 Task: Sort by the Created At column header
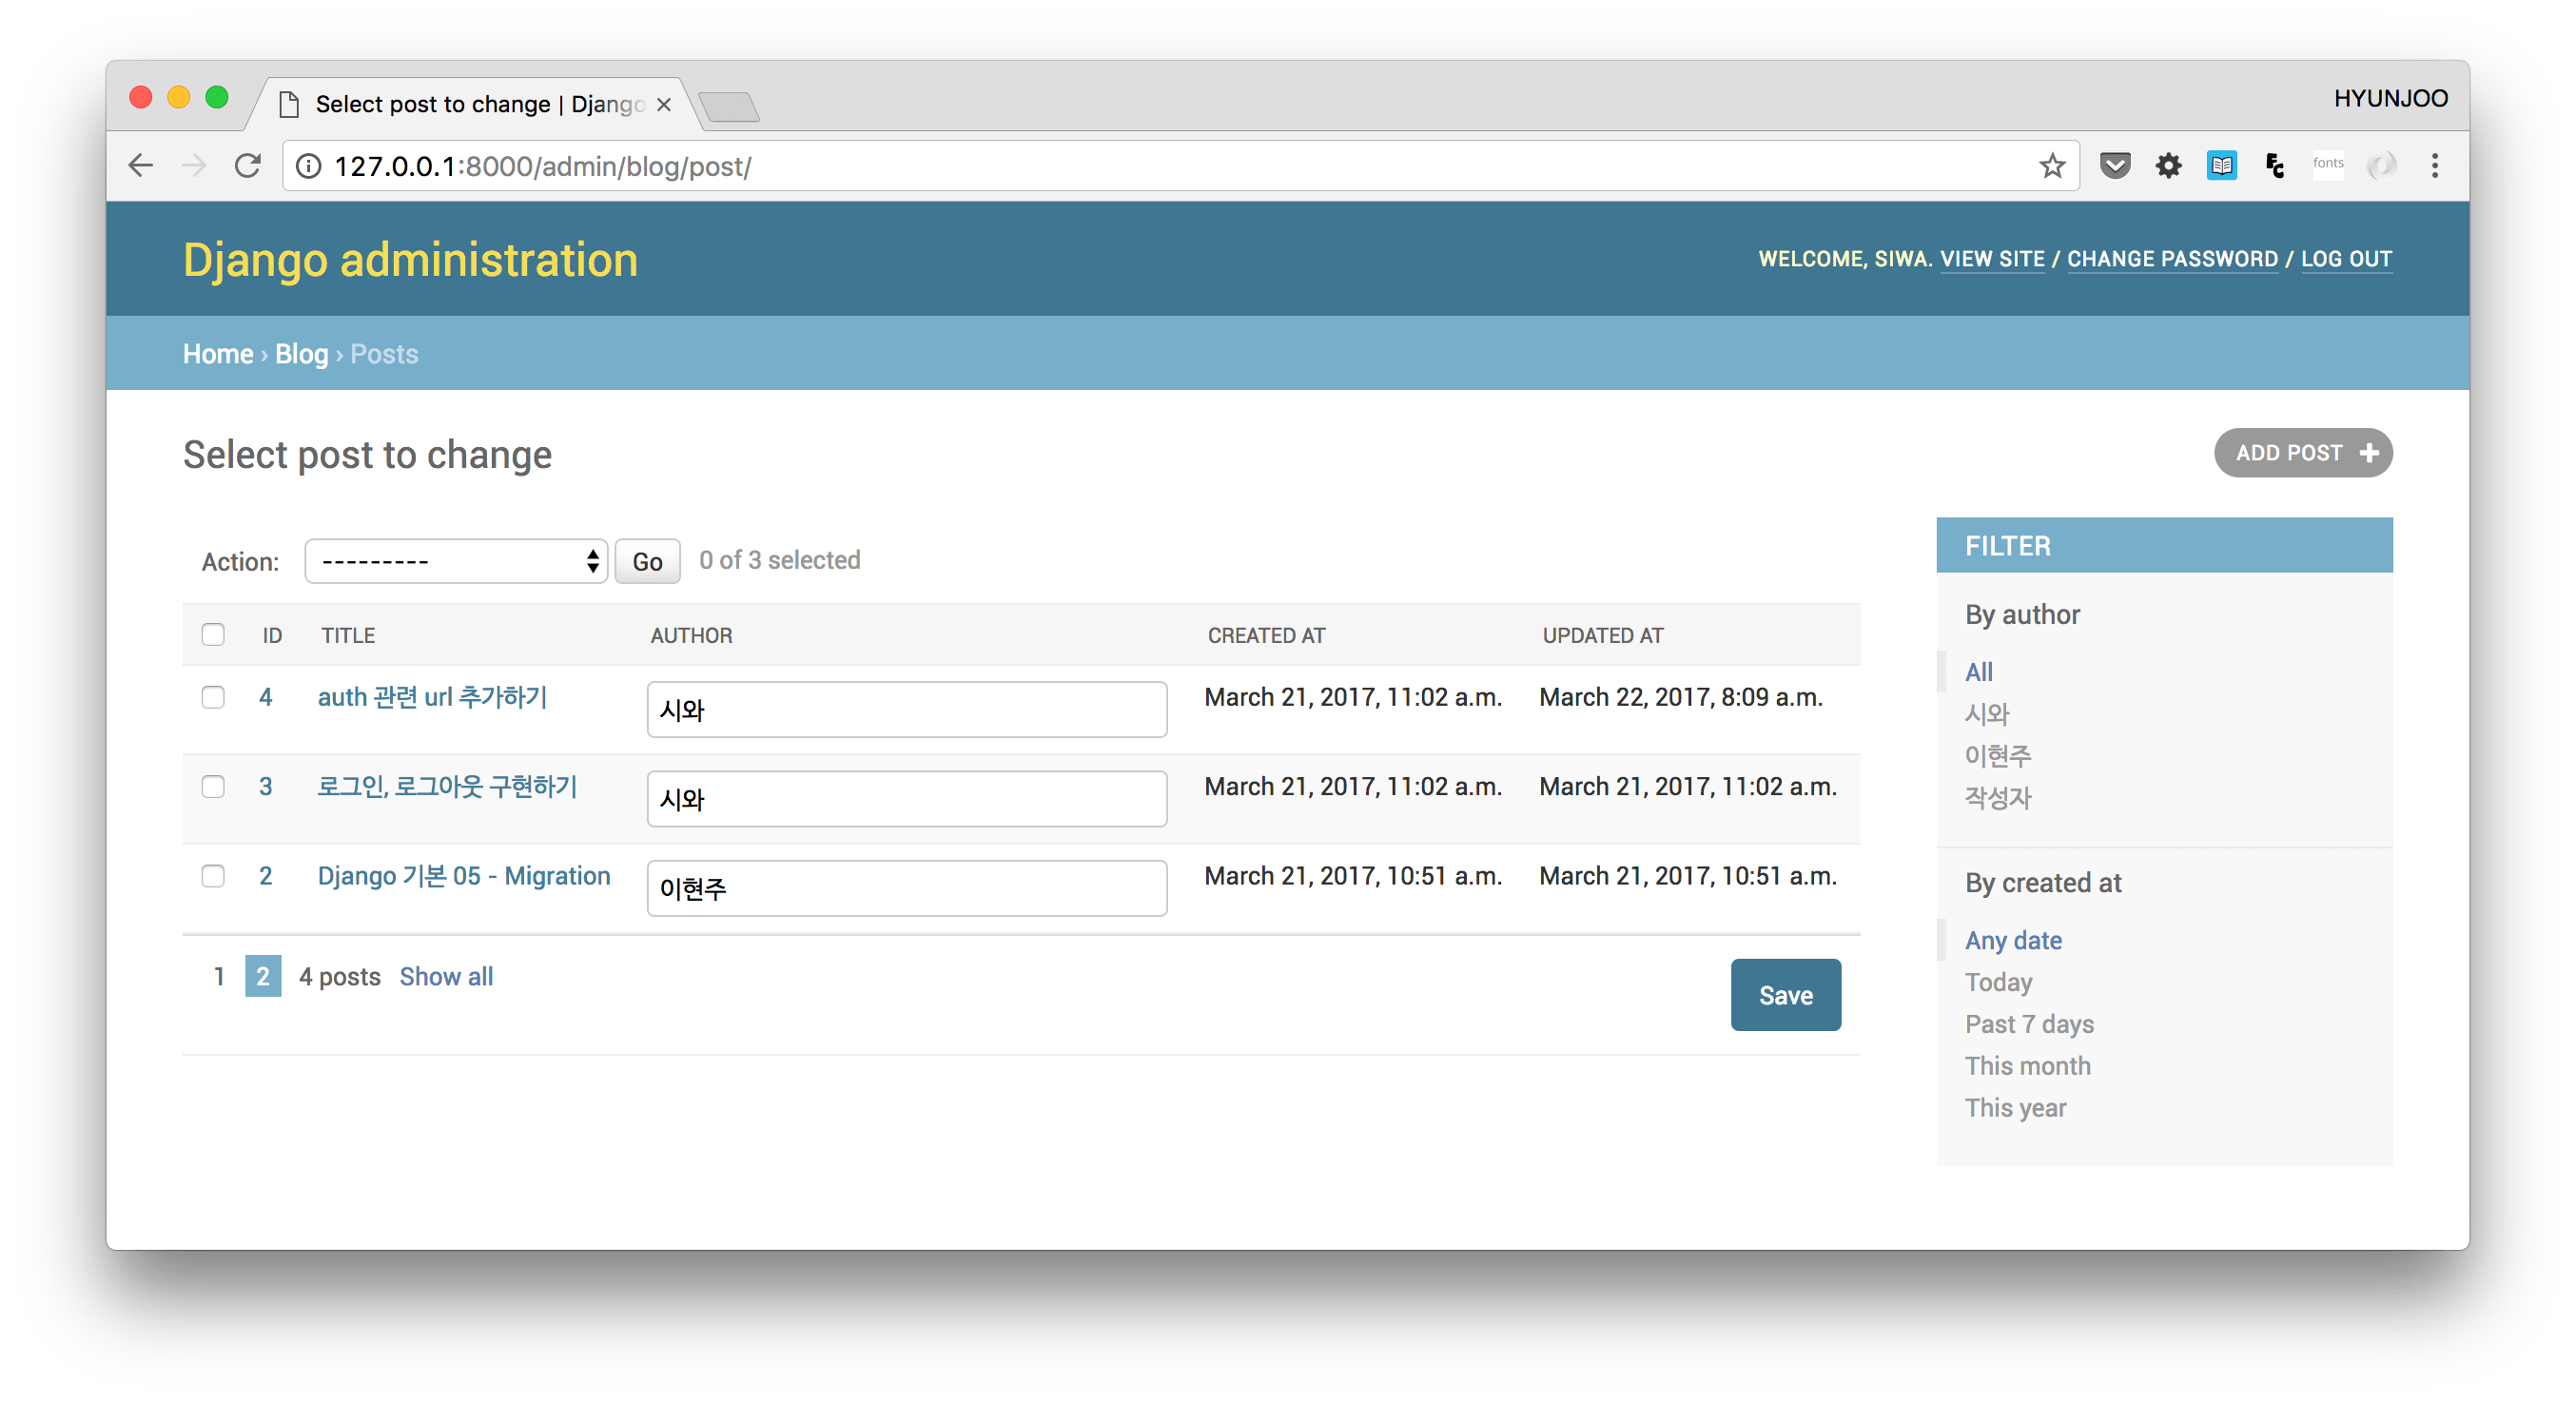tap(1266, 636)
